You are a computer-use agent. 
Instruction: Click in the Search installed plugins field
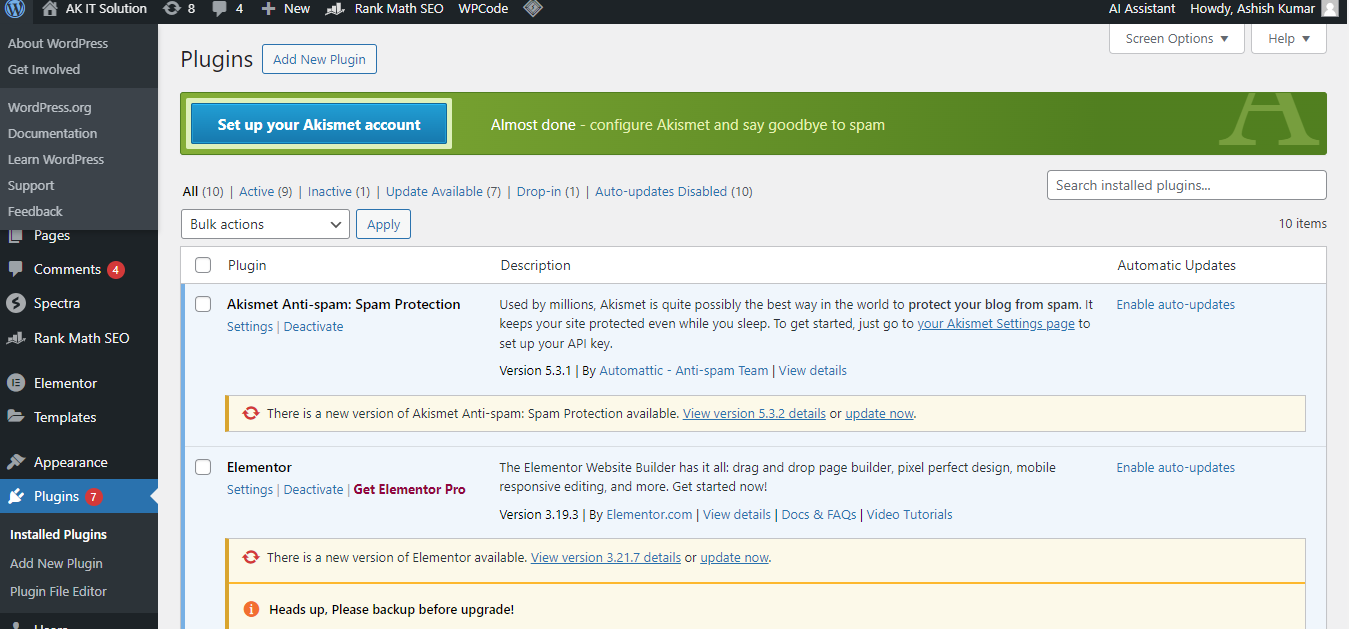click(1186, 185)
